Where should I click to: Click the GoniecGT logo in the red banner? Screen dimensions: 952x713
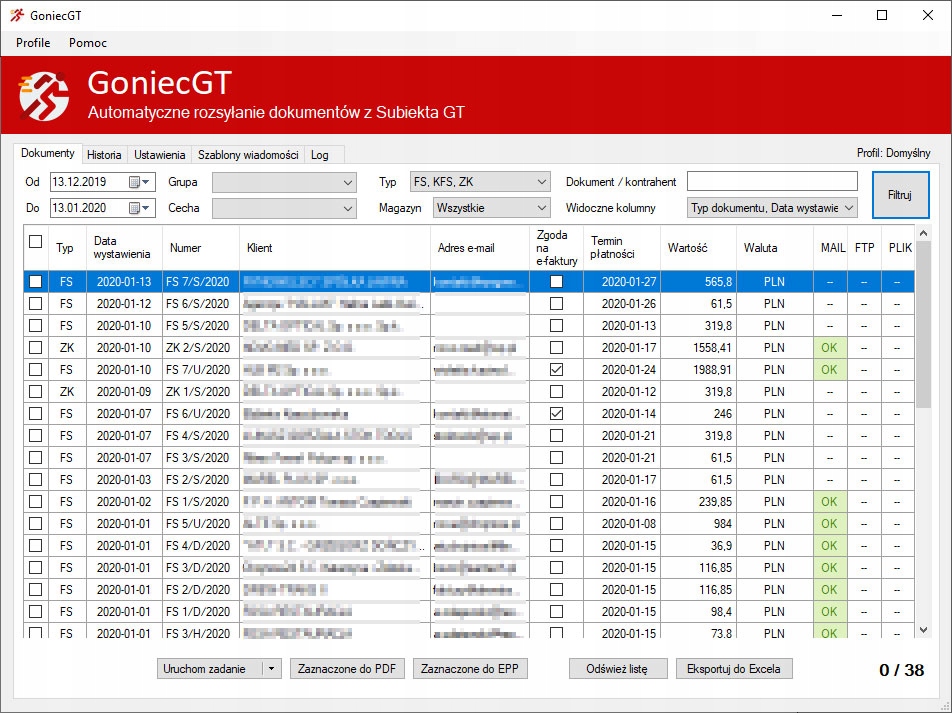(45, 95)
